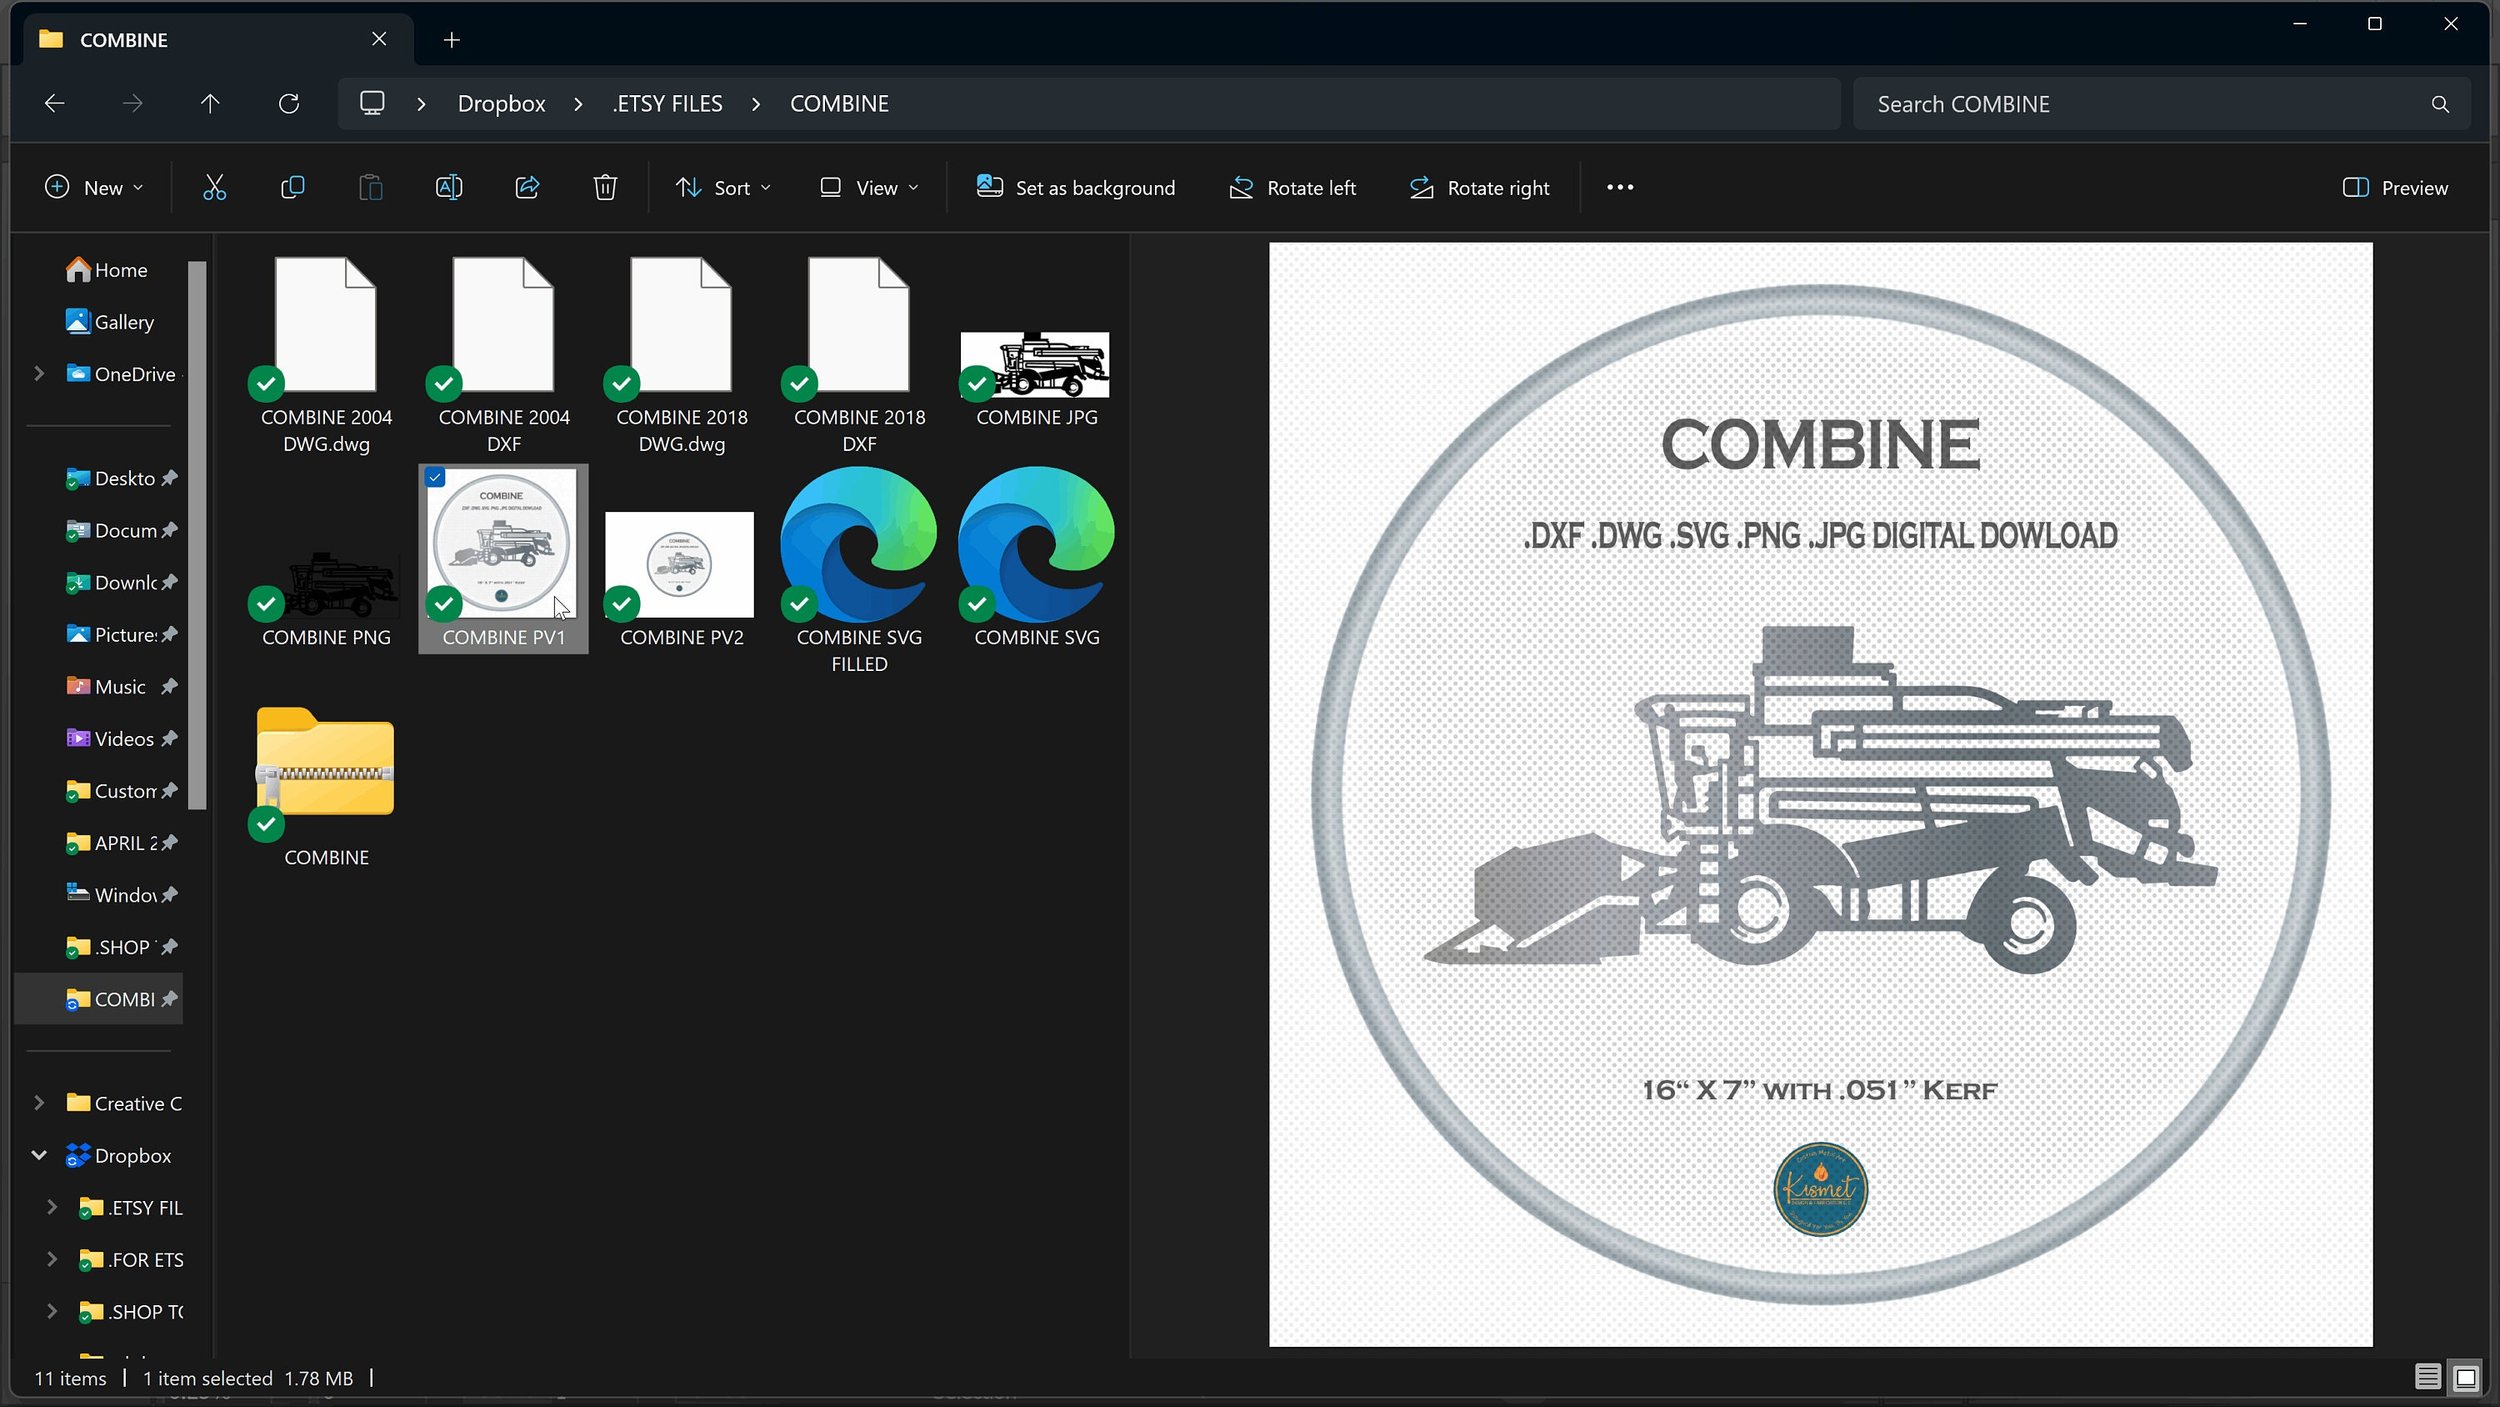
Task: Expand the .ETSY FIL tree node
Action: click(52, 1206)
